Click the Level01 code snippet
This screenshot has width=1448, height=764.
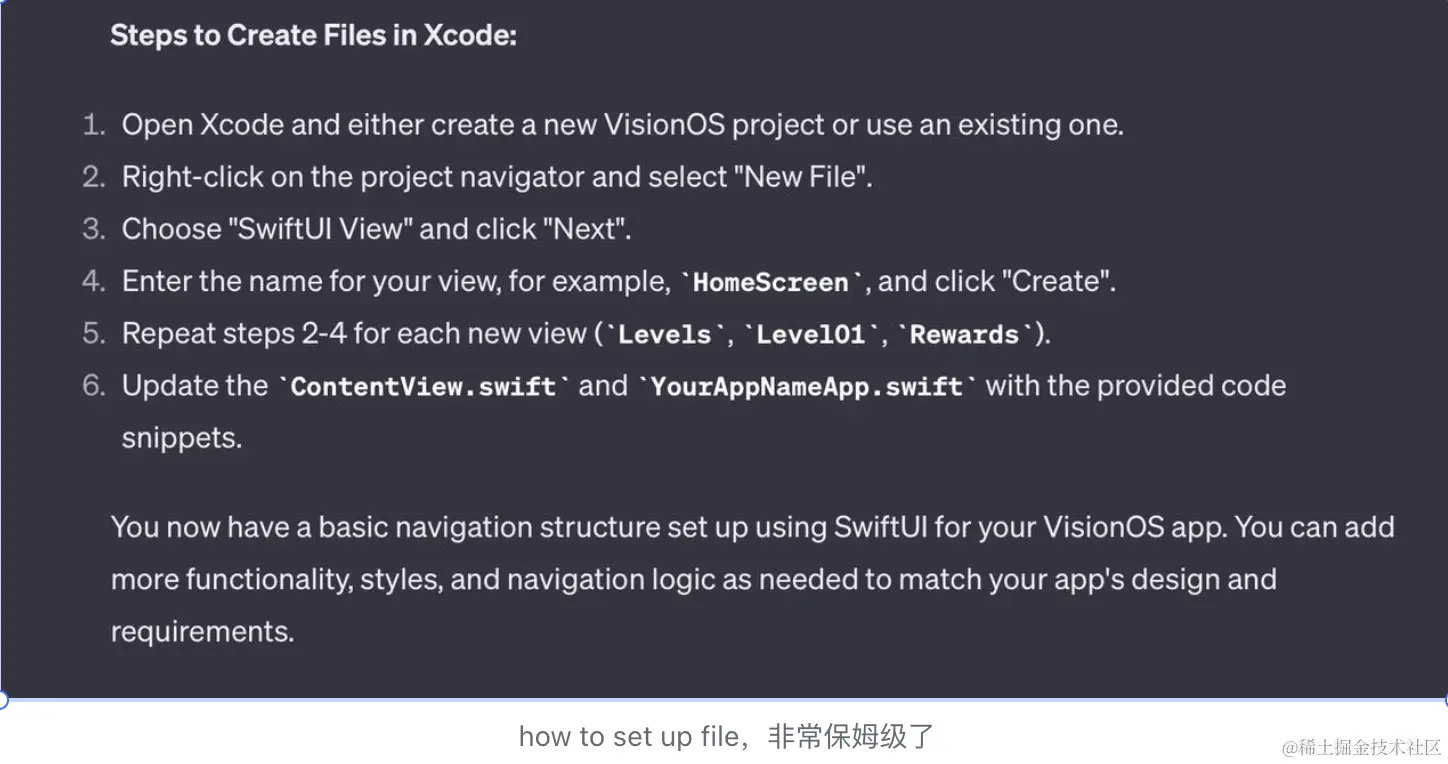810,334
